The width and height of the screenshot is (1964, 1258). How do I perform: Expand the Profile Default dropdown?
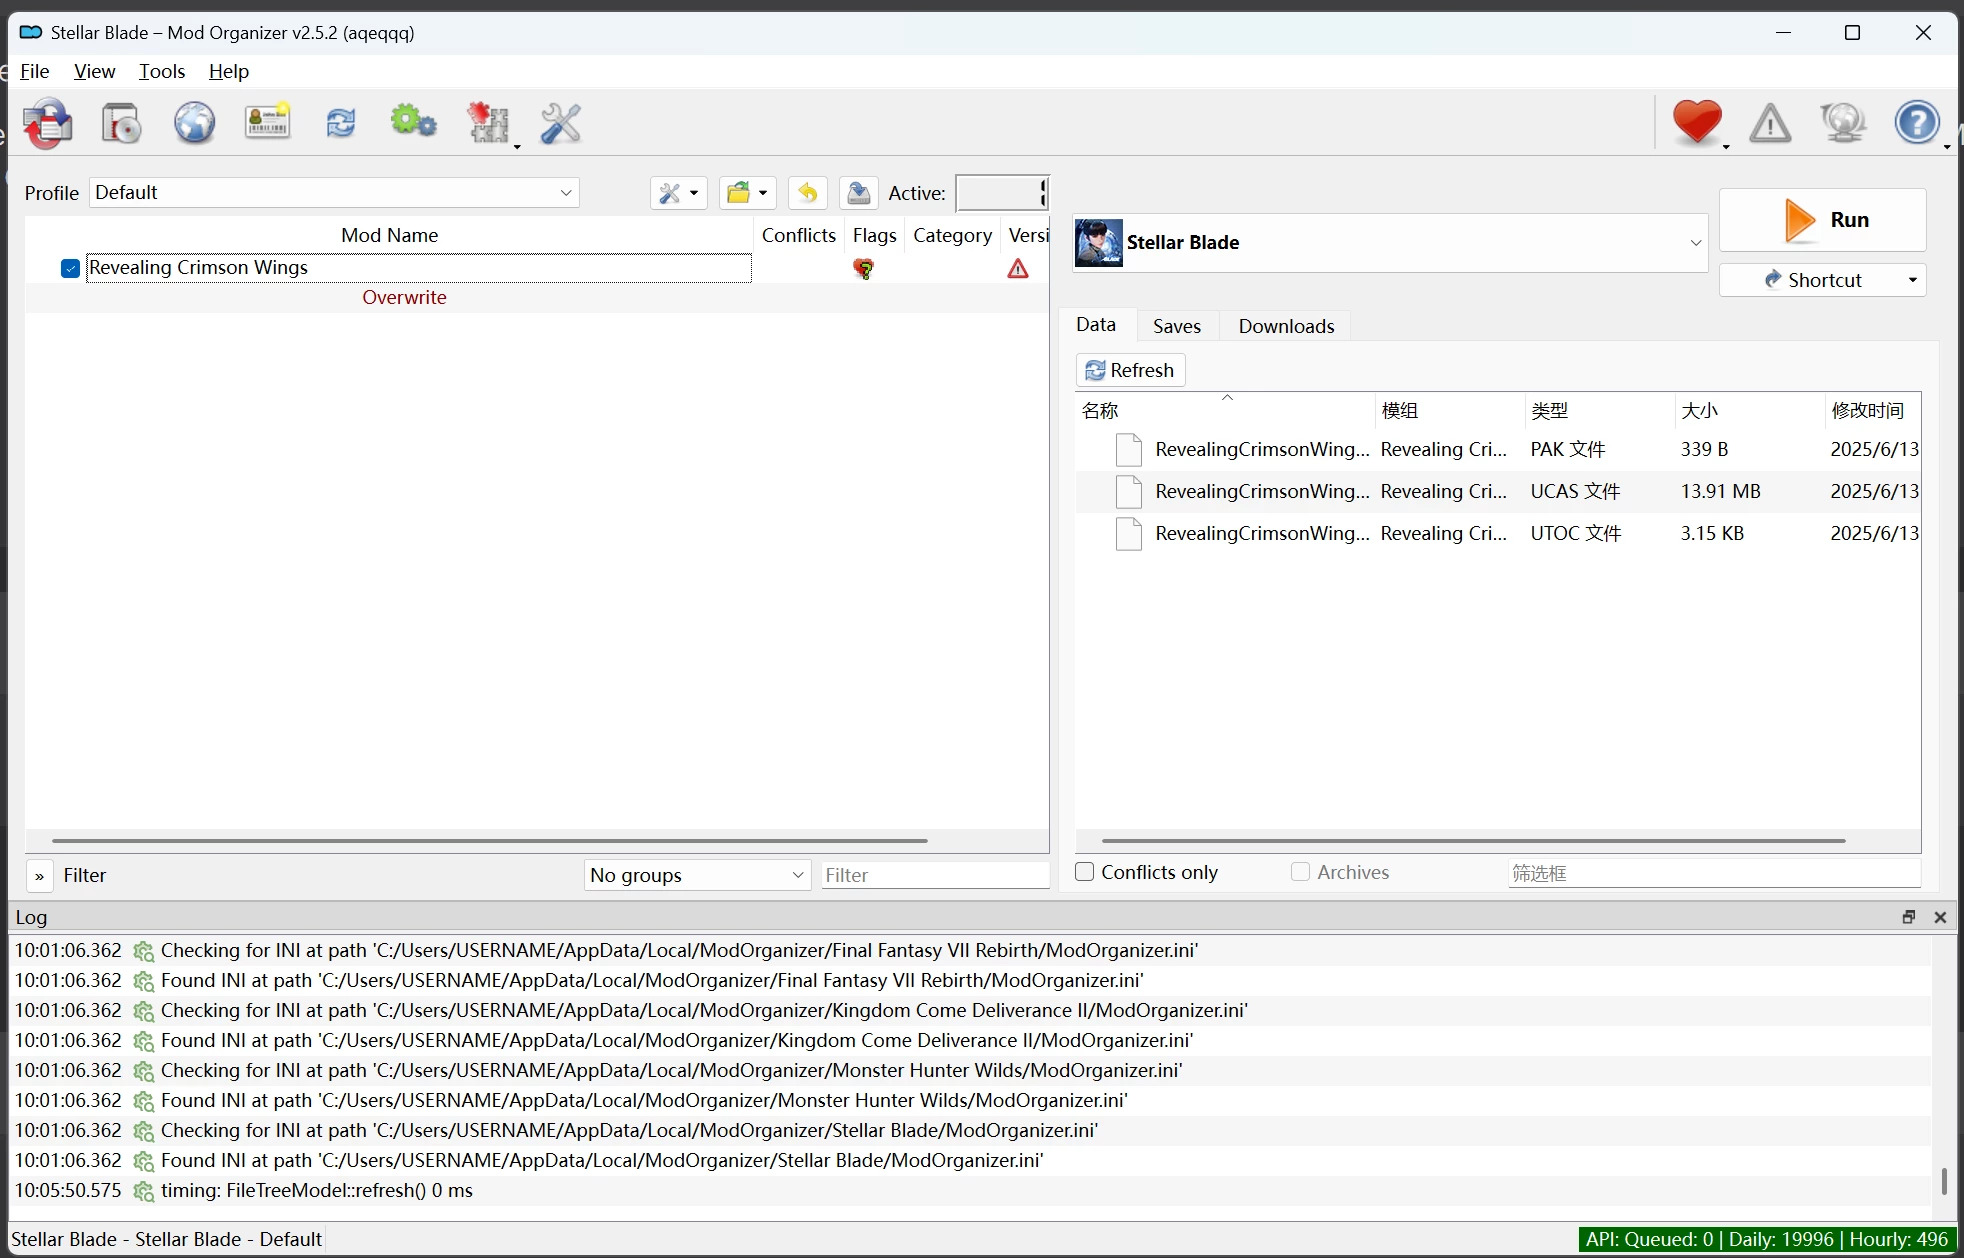tap(334, 193)
